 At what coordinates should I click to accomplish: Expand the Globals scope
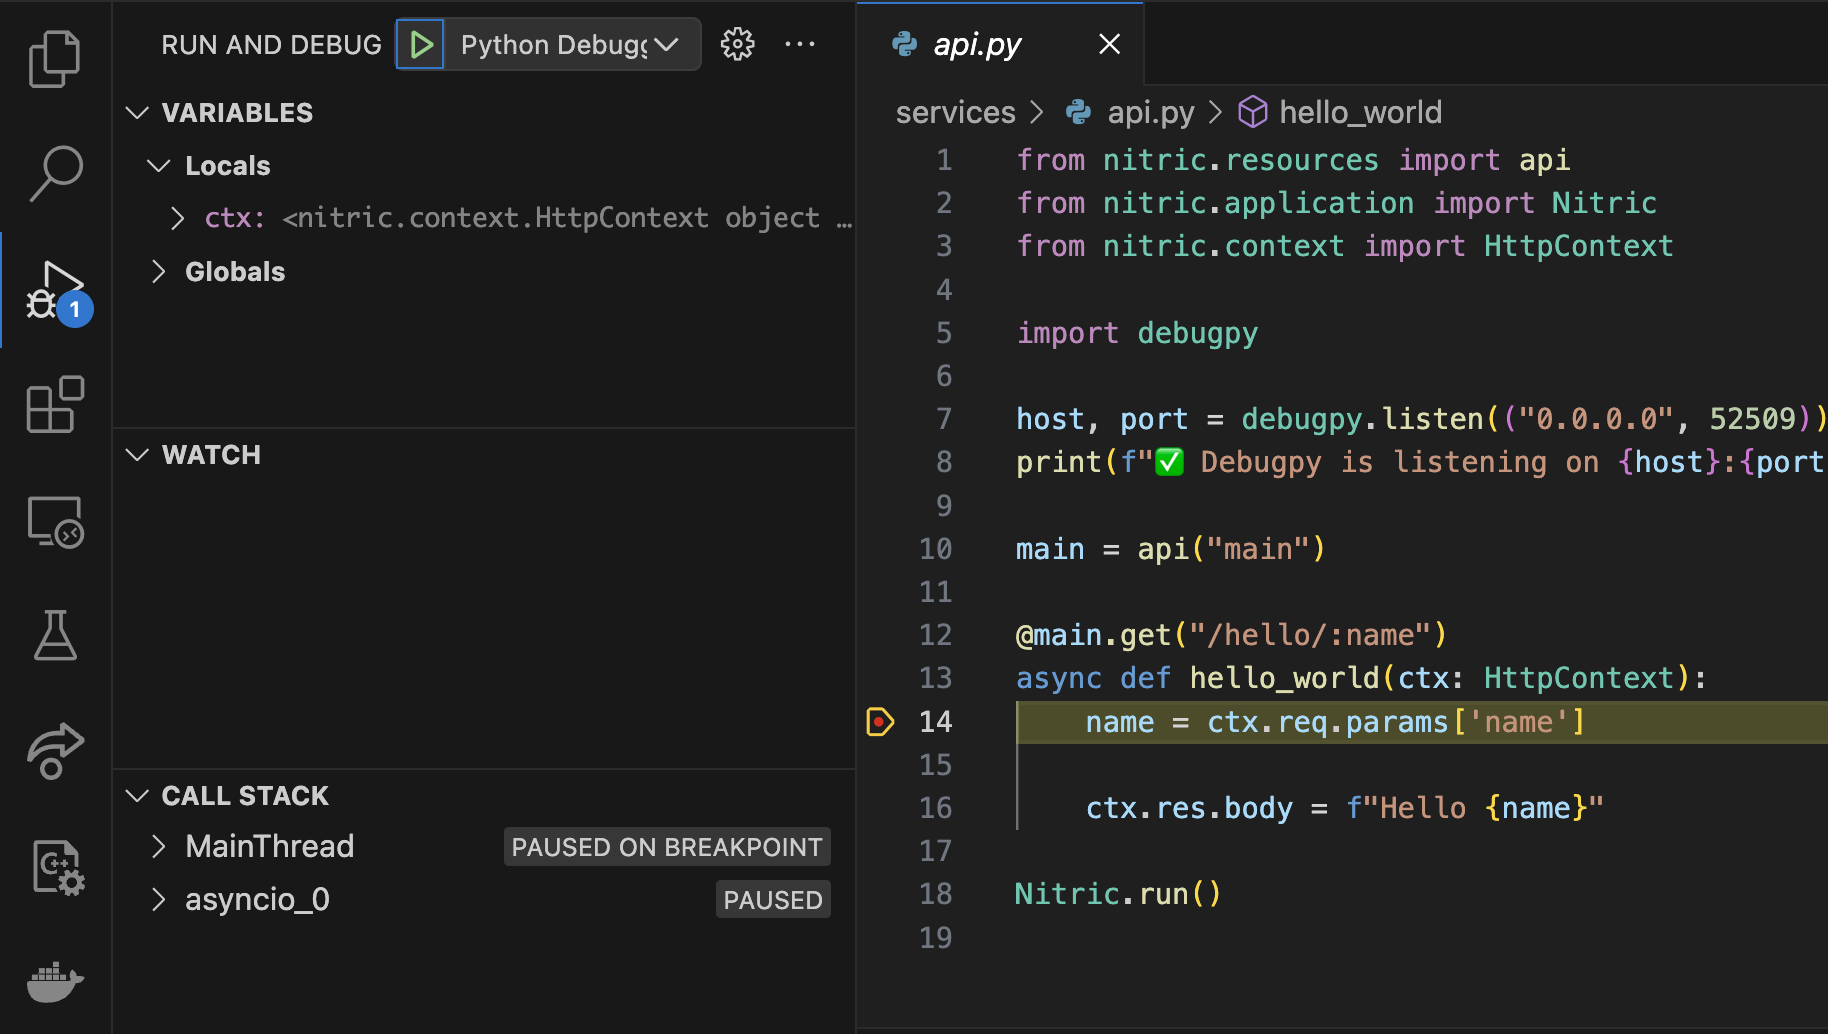(x=158, y=271)
